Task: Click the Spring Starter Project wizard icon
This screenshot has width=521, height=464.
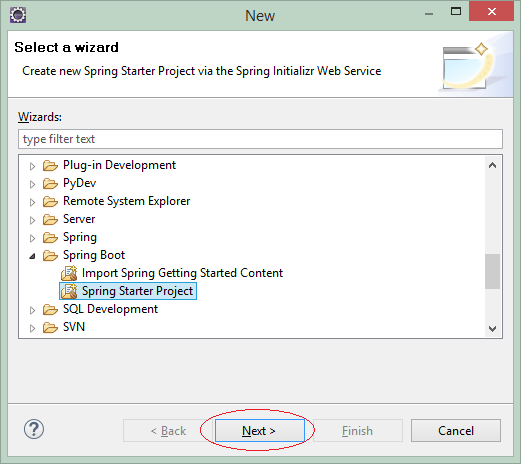Action: click(x=69, y=291)
